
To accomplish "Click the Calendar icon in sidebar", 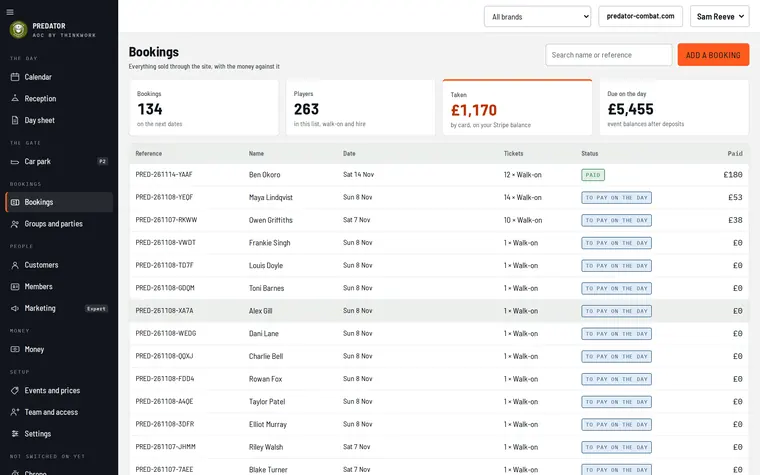I will (x=15, y=77).
